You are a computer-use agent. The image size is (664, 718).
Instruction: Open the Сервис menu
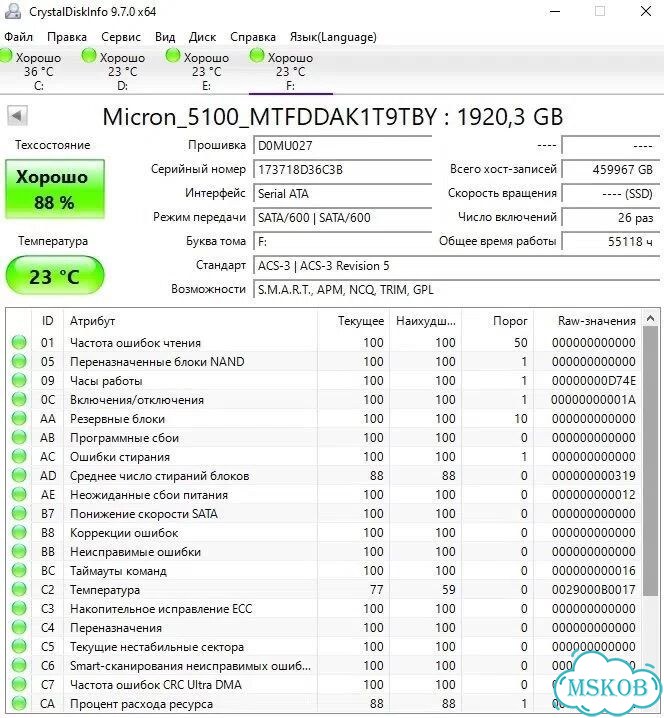[121, 37]
